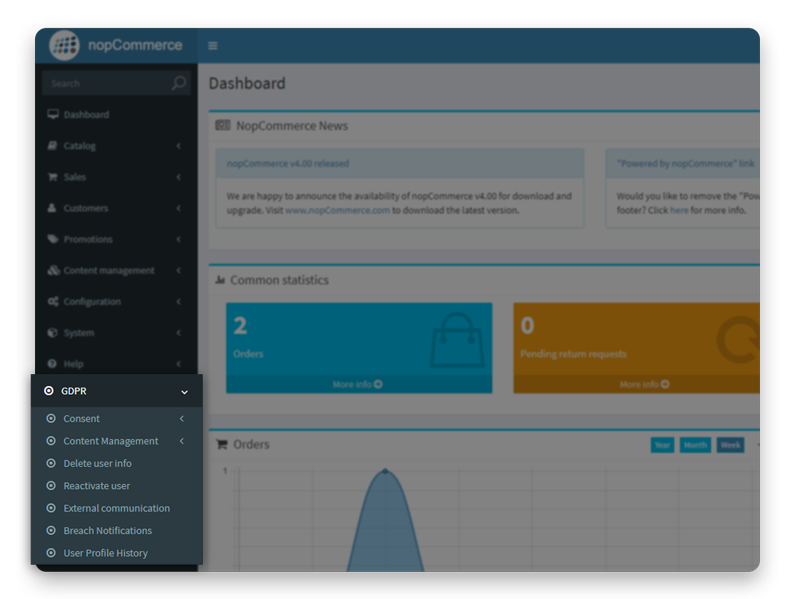The height and width of the screenshot is (599, 790).
Task: Click More info on Orders tile
Action: (359, 384)
